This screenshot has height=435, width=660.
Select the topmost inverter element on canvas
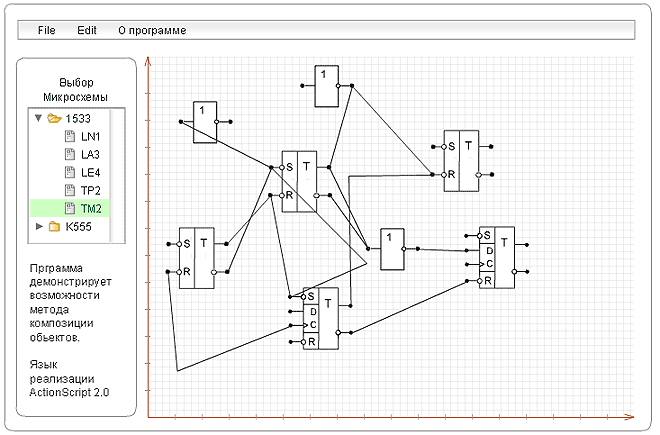[x=324, y=87]
